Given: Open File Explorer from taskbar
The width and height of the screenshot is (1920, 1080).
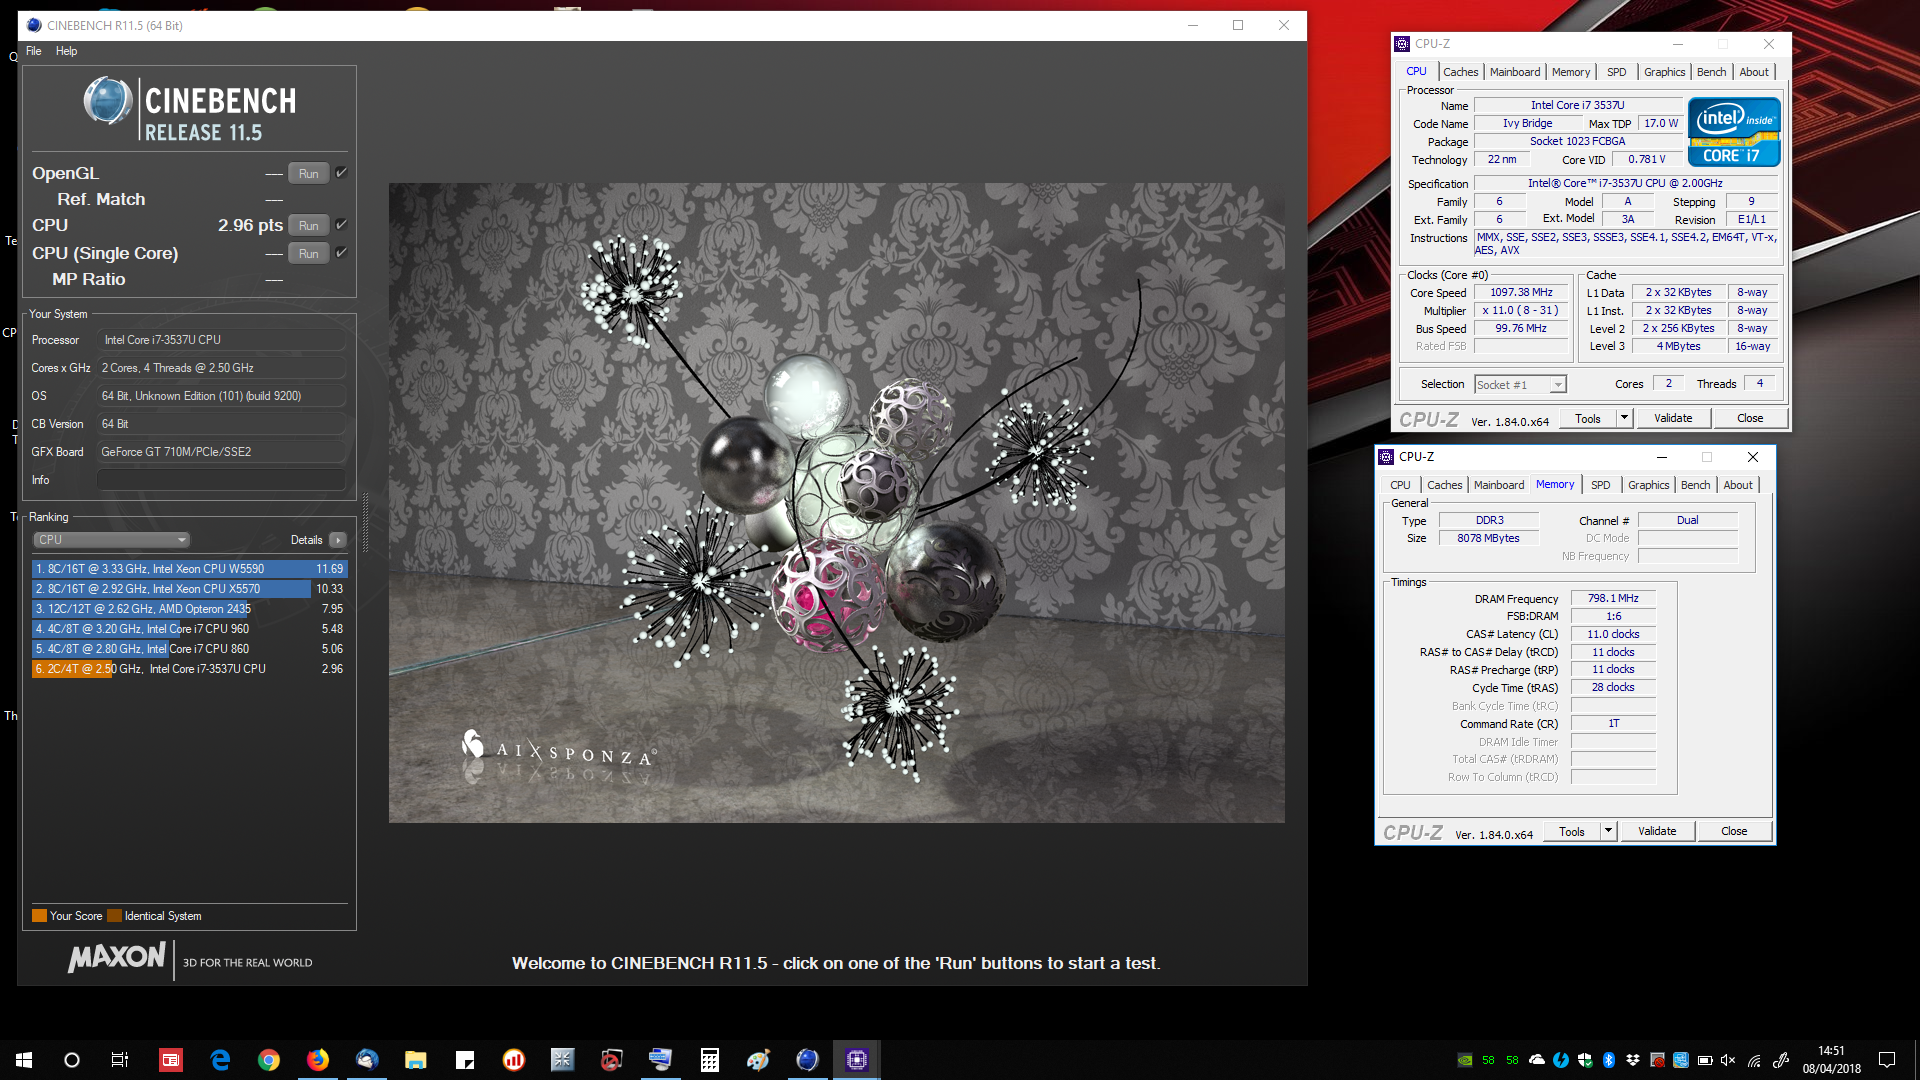Looking at the screenshot, I should pos(416,1060).
